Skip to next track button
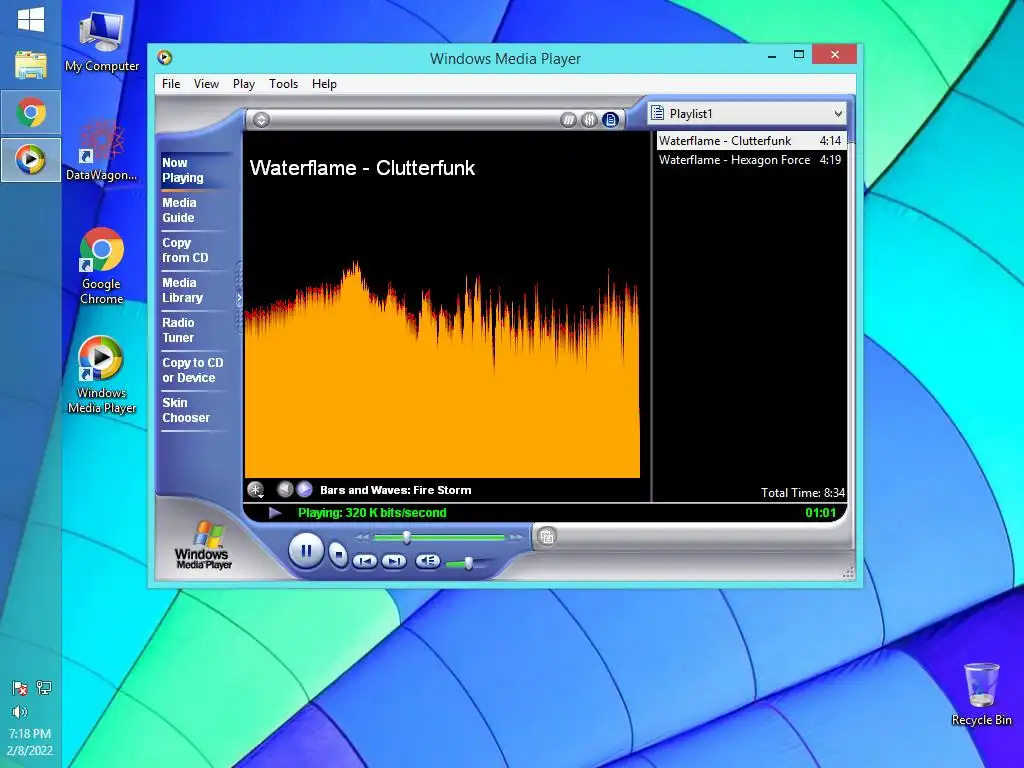 [x=393, y=561]
